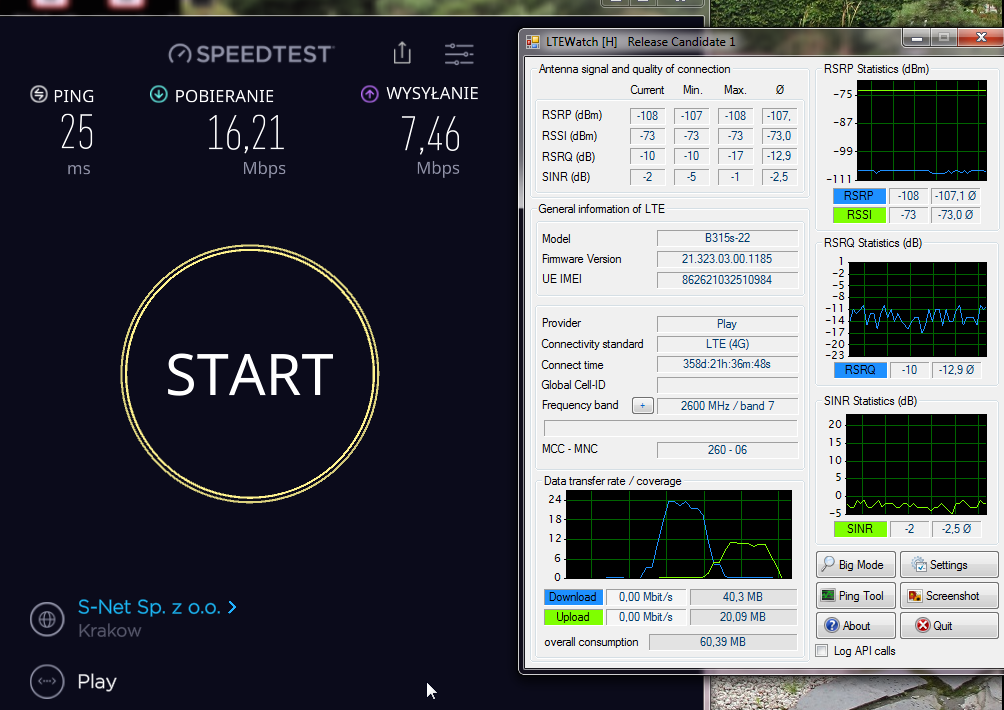Click the download arrow icon by POBIERANIE
The height and width of the screenshot is (710, 1004).
tap(158, 94)
